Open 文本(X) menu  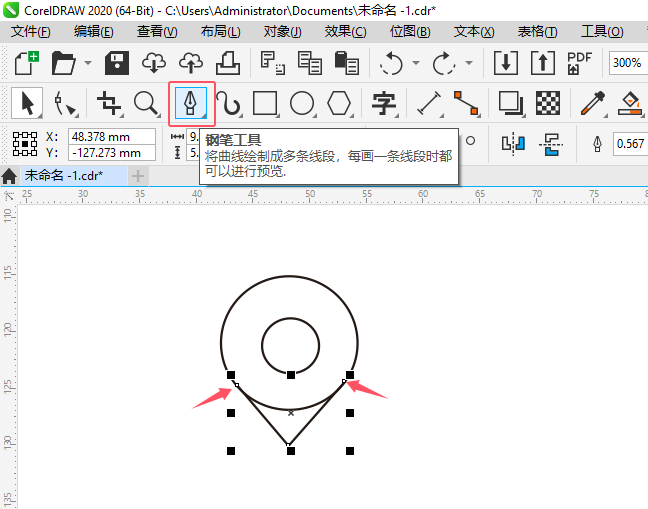coord(474,31)
